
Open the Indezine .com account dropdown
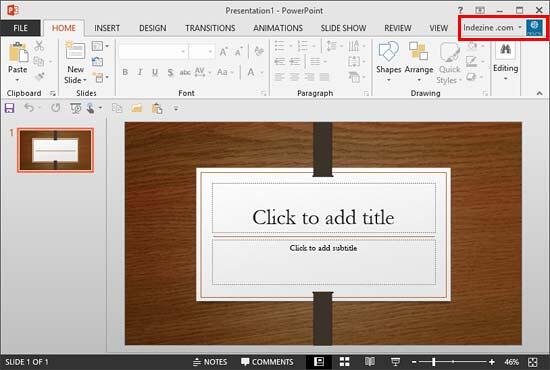[492, 28]
